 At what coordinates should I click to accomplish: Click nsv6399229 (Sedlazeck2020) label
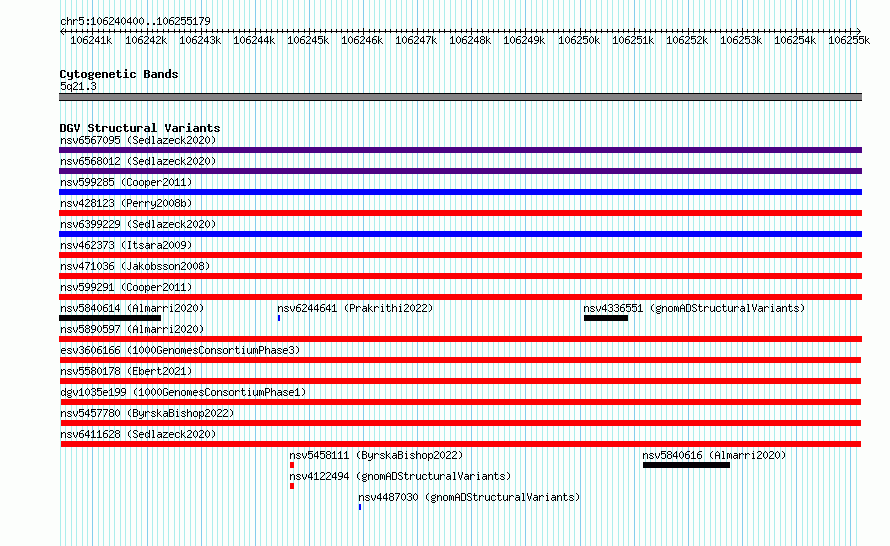138,224
